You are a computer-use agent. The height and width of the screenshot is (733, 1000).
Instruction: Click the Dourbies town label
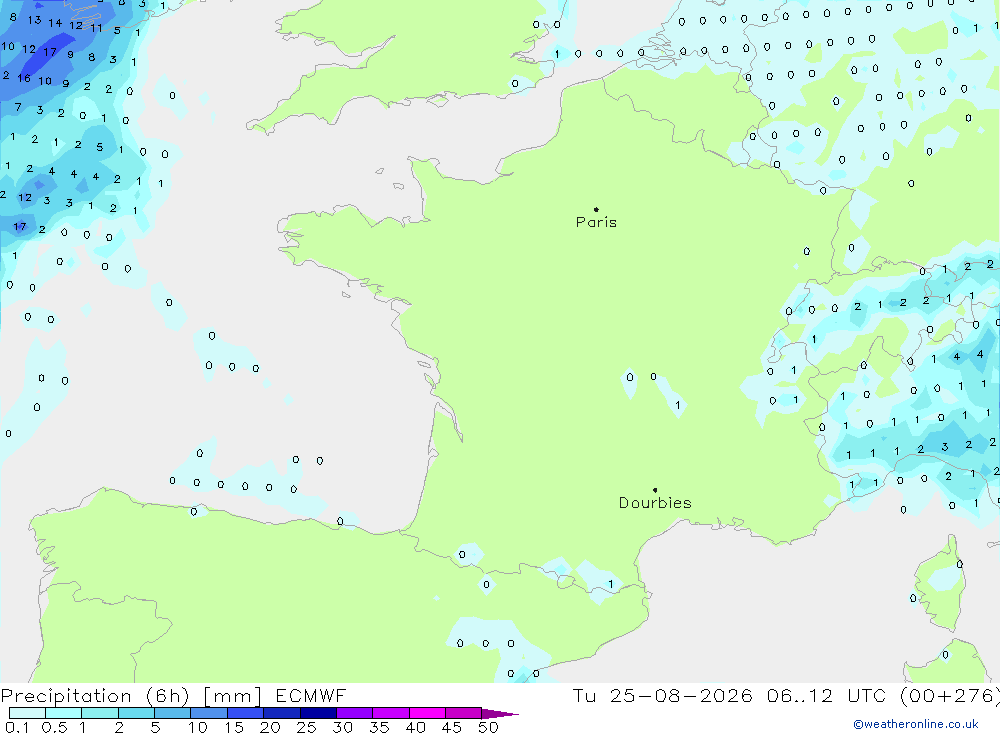(x=655, y=503)
